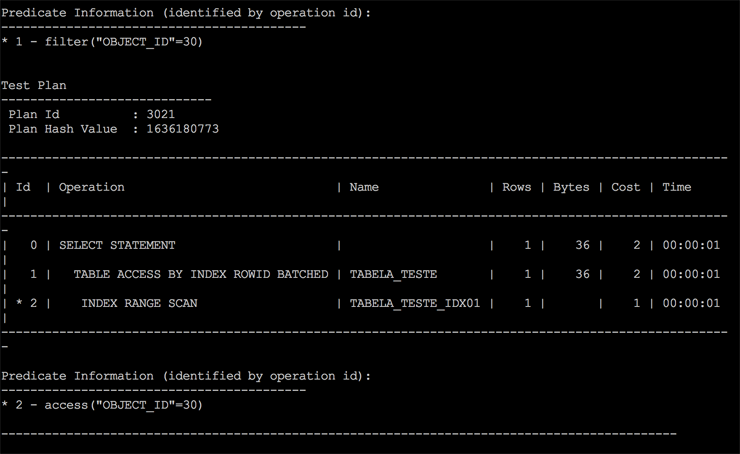Select the Plan Id value 3021
Image resolution: width=740 pixels, height=454 pixels.
(160, 115)
